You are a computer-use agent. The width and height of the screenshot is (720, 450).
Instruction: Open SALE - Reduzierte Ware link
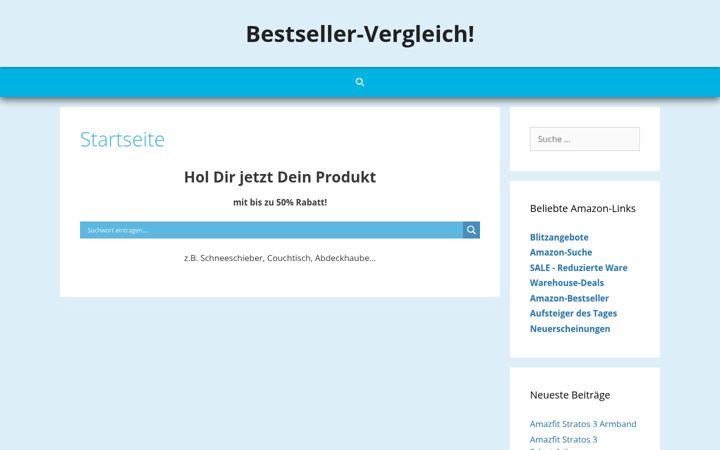pos(579,268)
